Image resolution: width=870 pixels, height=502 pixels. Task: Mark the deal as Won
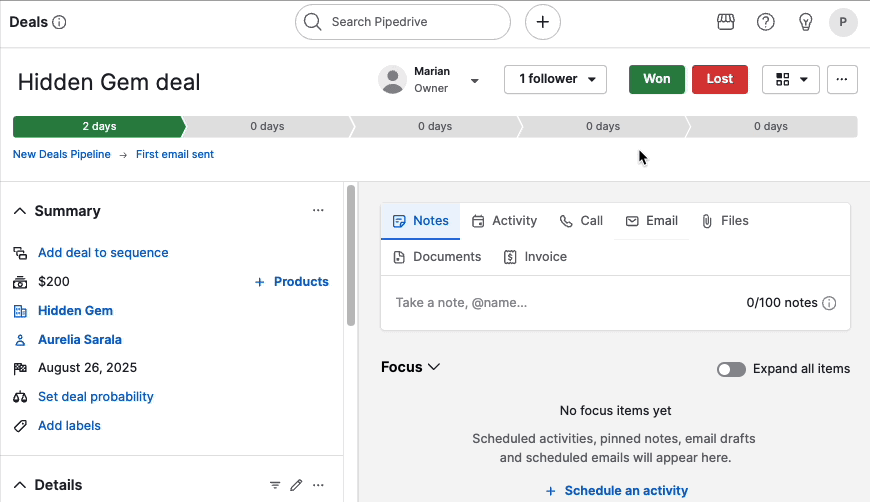click(x=656, y=79)
